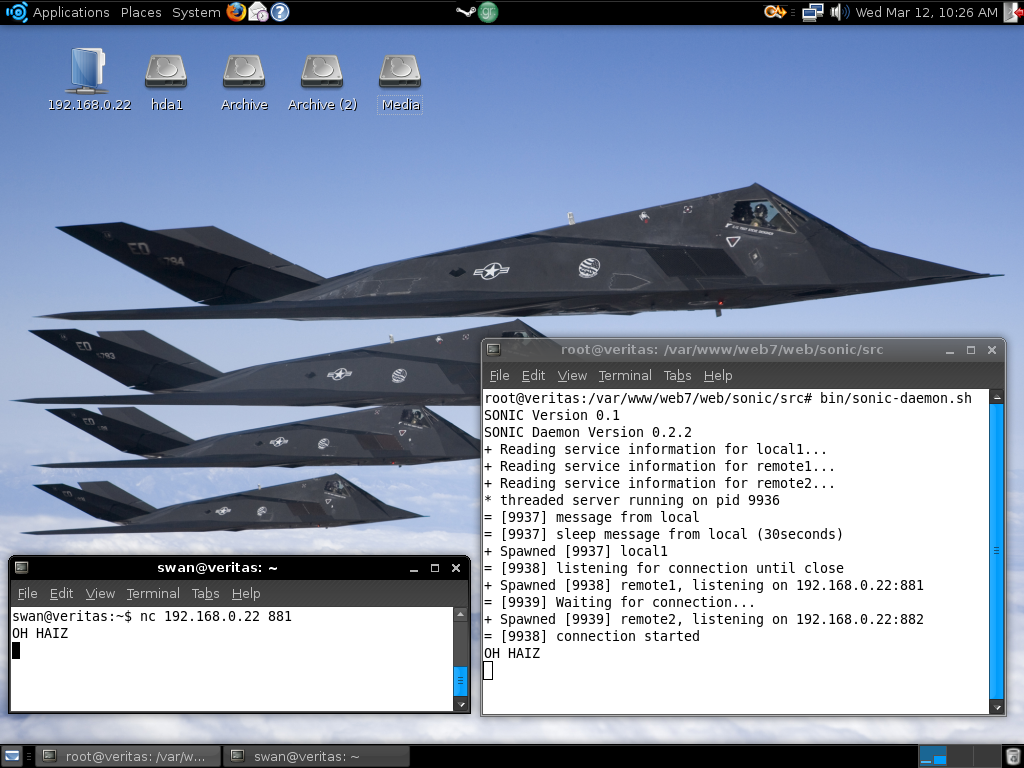Click 'SONIC Daemon Version 0.2.2' line
This screenshot has width=1024, height=768.
pyautogui.click(x=588, y=432)
